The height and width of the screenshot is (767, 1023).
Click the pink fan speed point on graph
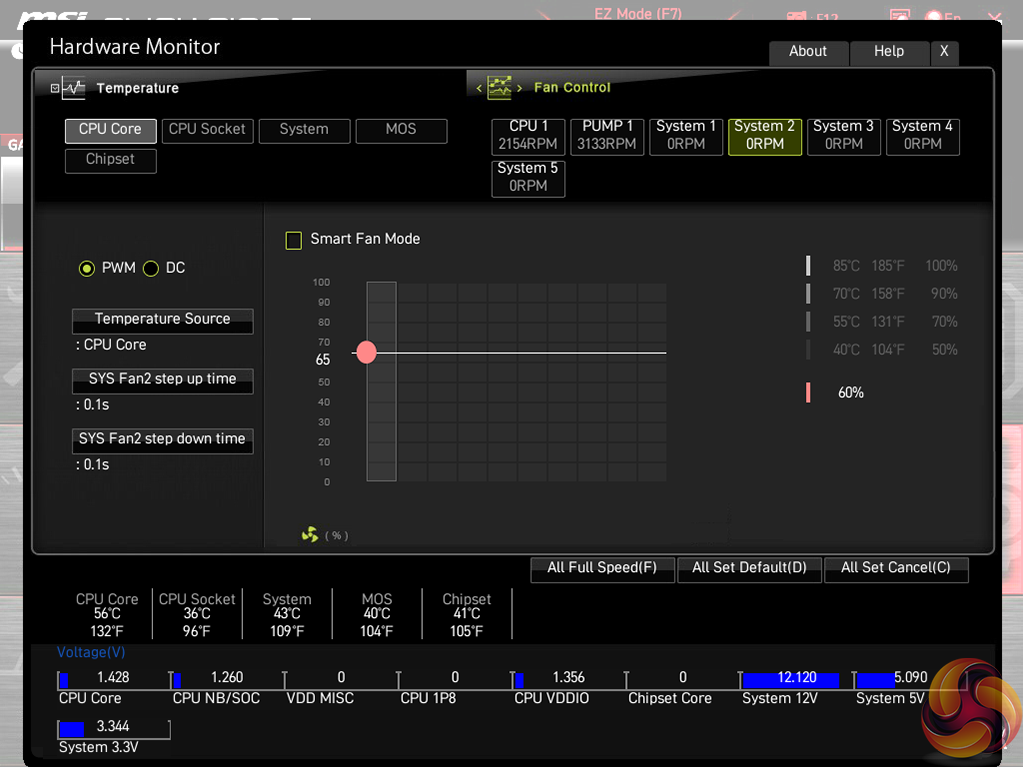tap(366, 352)
